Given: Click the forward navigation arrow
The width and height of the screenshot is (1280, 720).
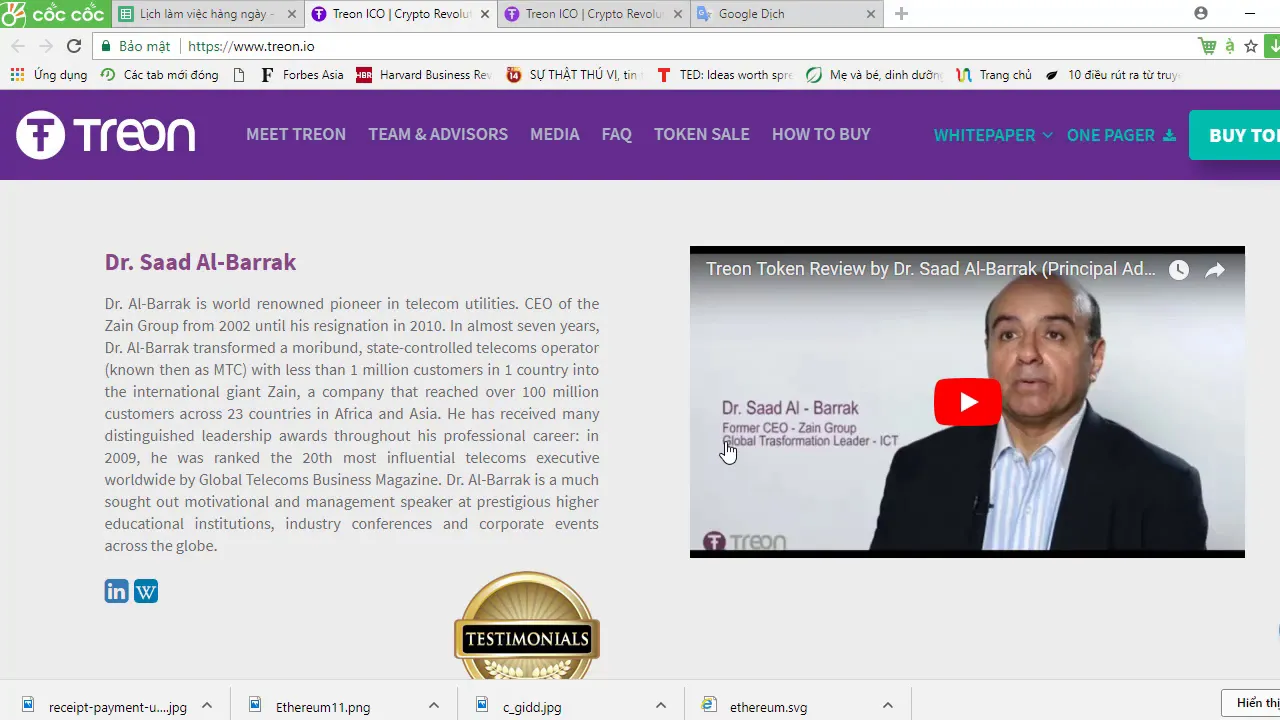Looking at the screenshot, I should coord(46,46).
